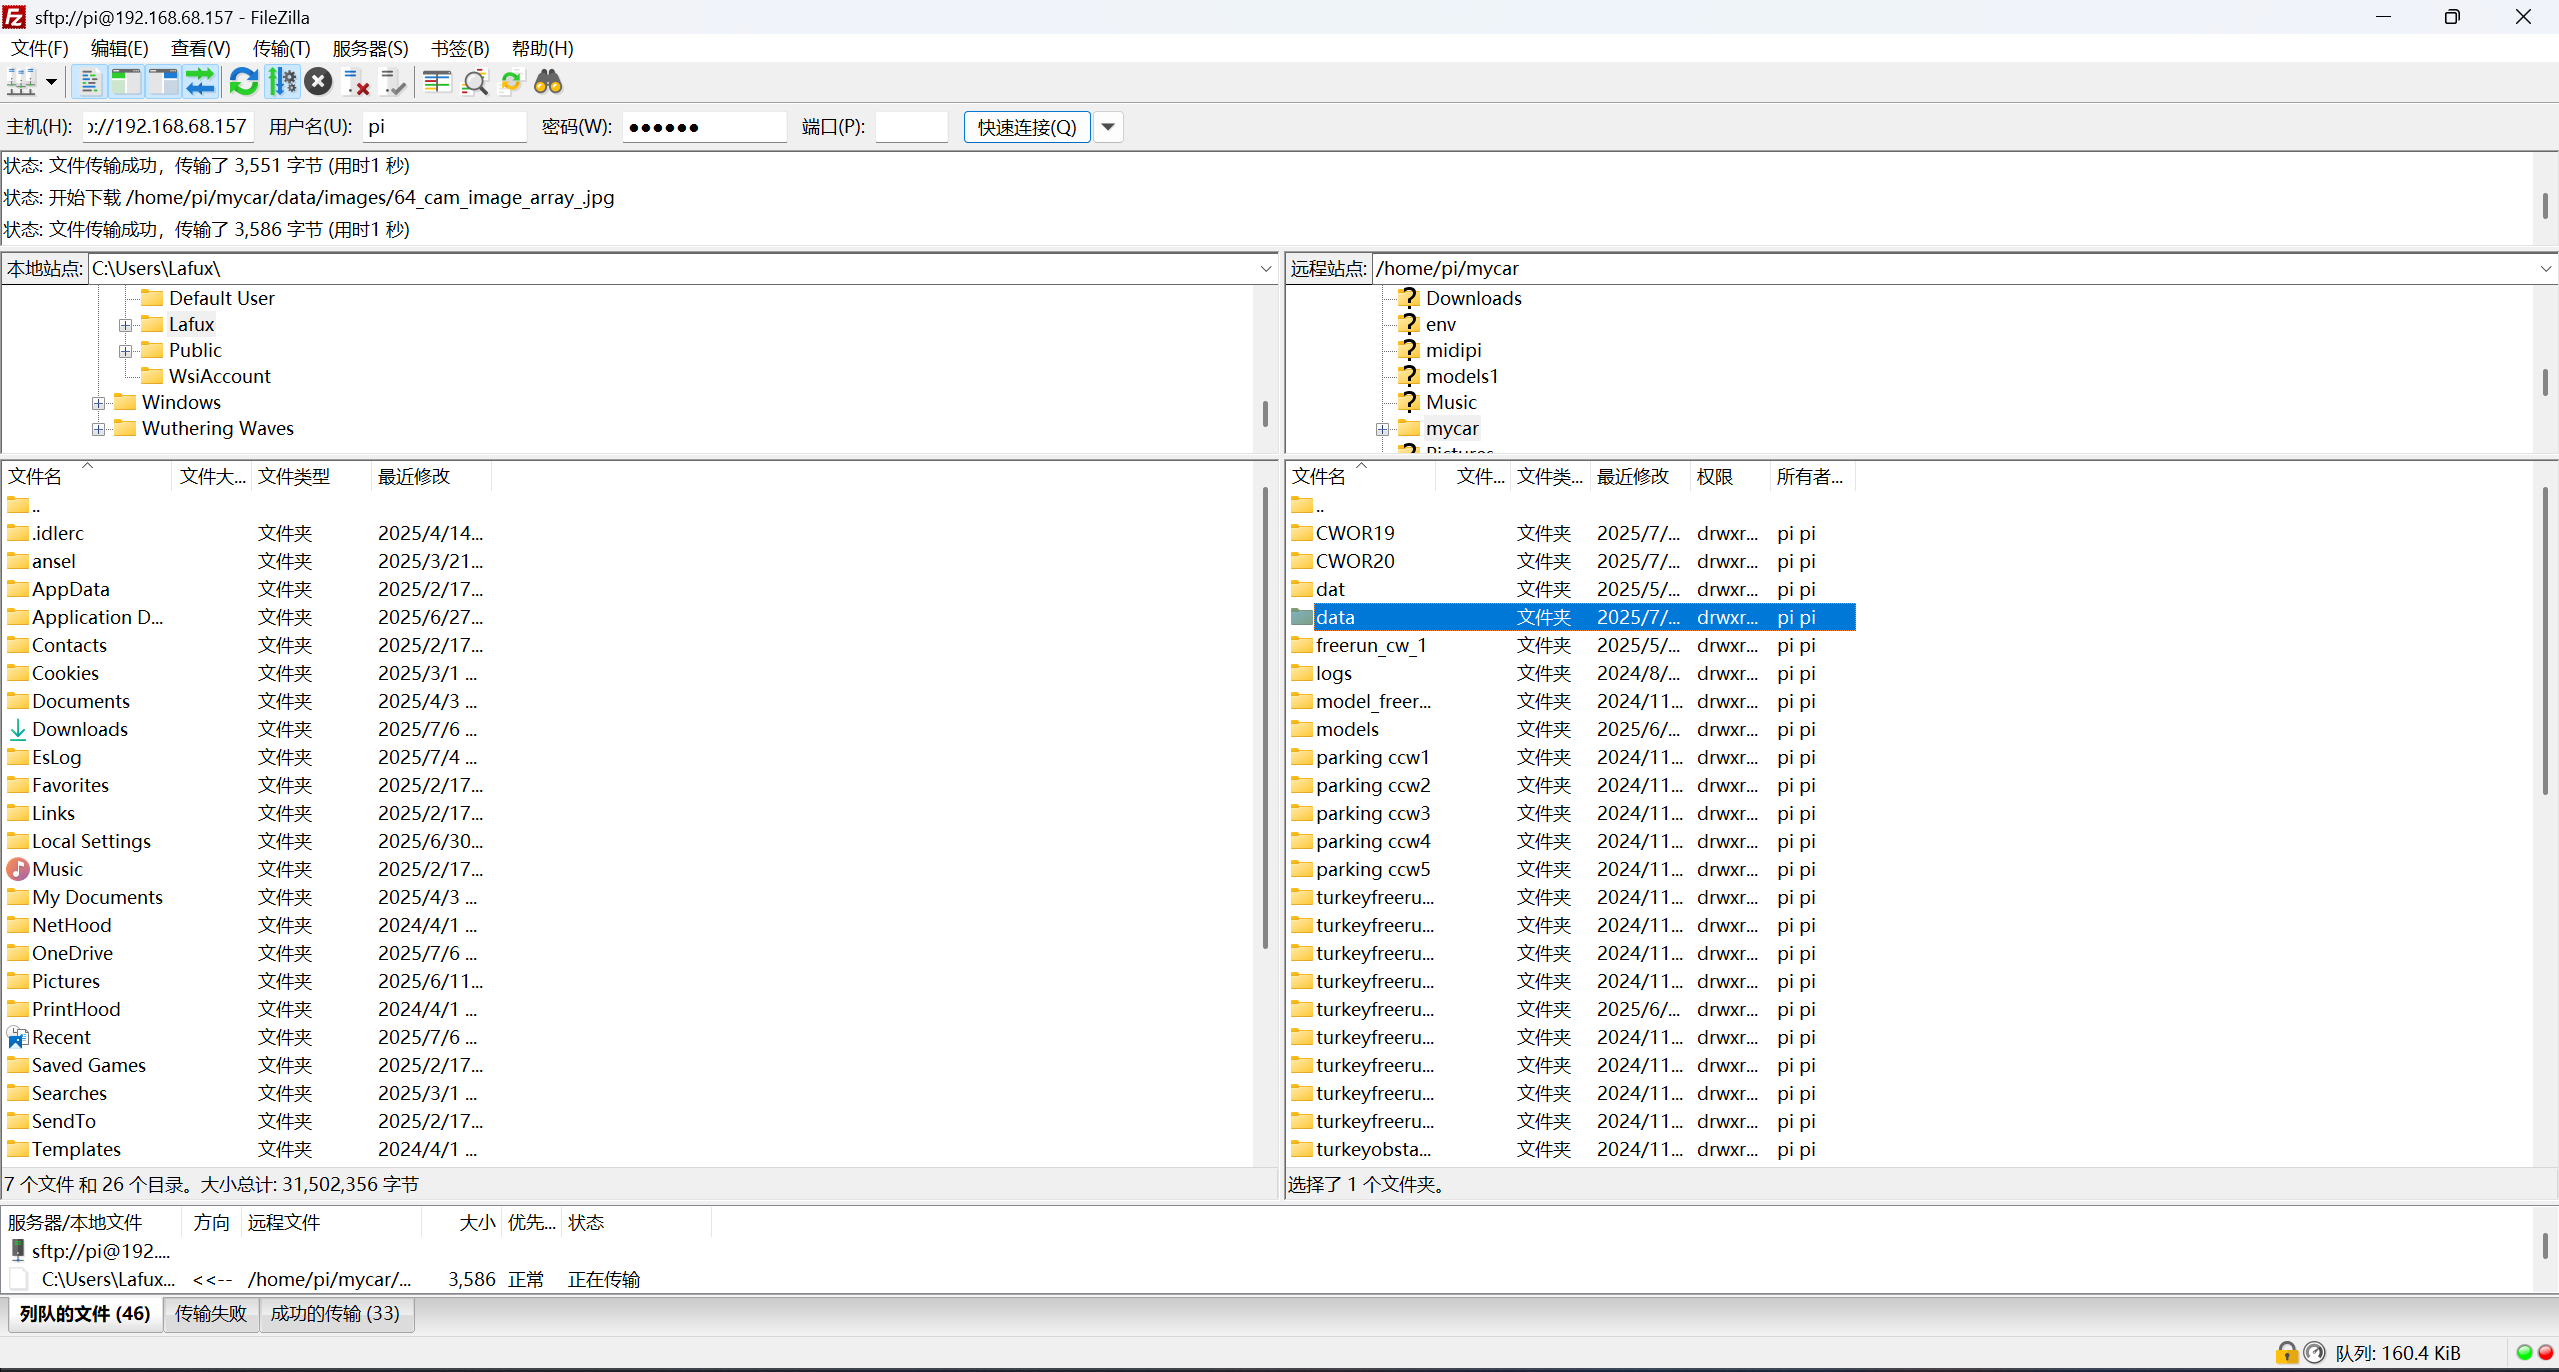Select Default User folder in local tree

point(221,298)
